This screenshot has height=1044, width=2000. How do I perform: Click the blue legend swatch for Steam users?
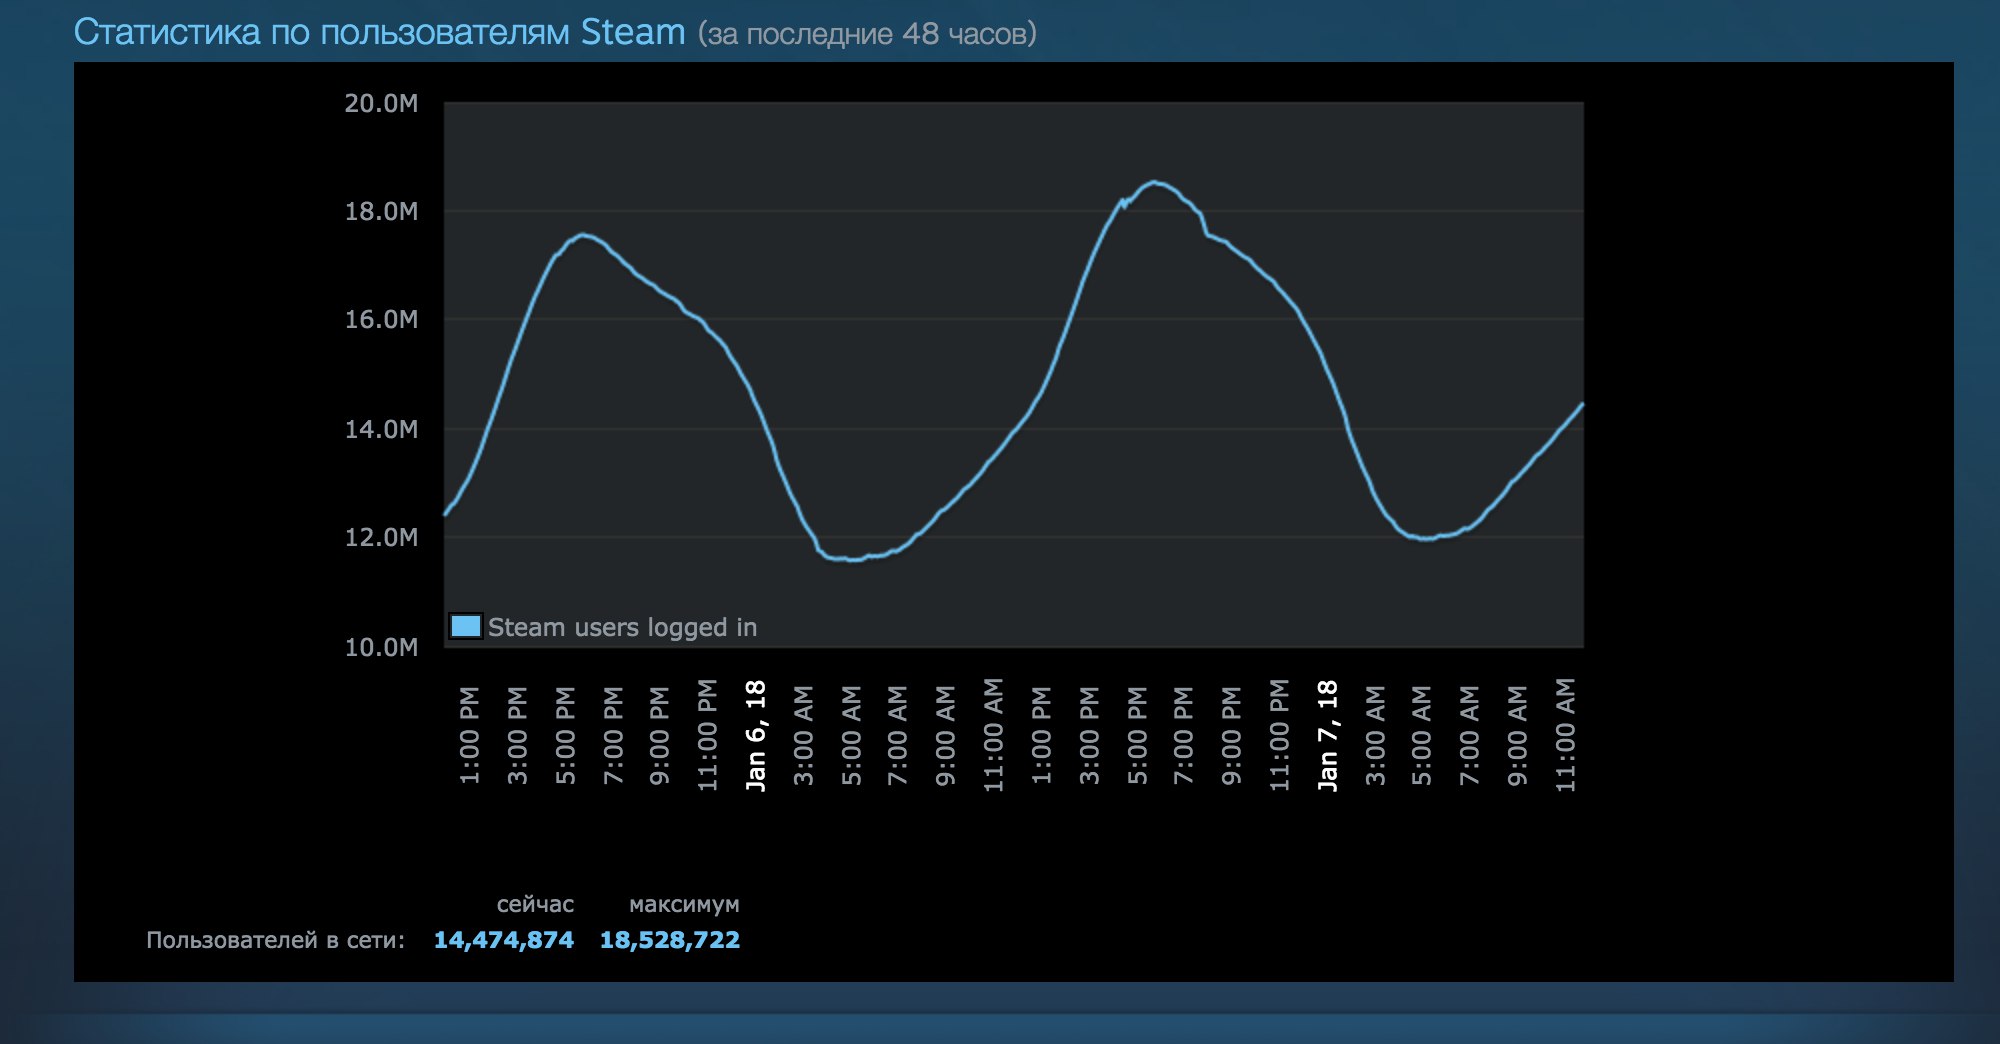[466, 627]
